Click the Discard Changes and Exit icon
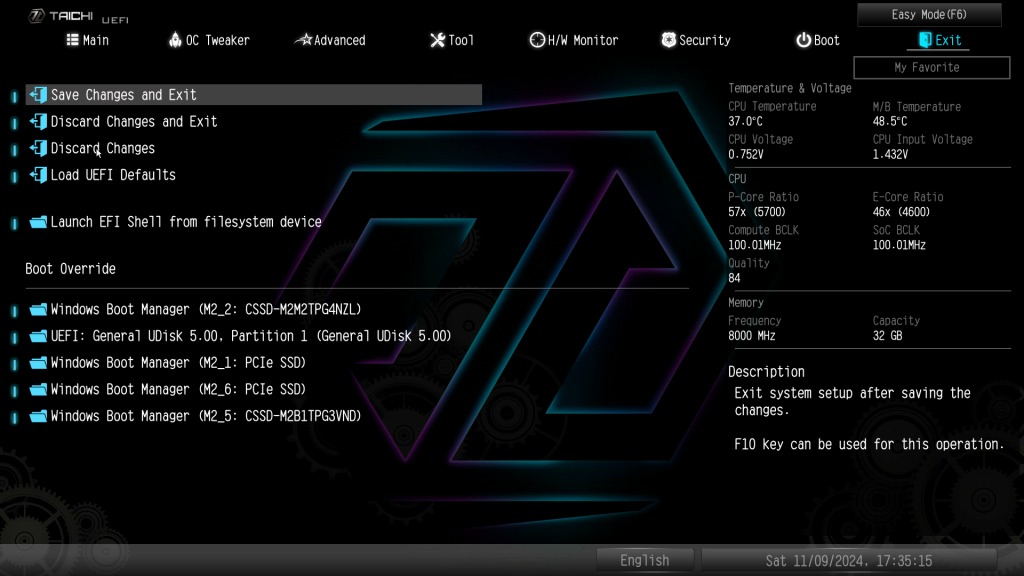Image resolution: width=1024 pixels, height=576 pixels. (x=38, y=121)
